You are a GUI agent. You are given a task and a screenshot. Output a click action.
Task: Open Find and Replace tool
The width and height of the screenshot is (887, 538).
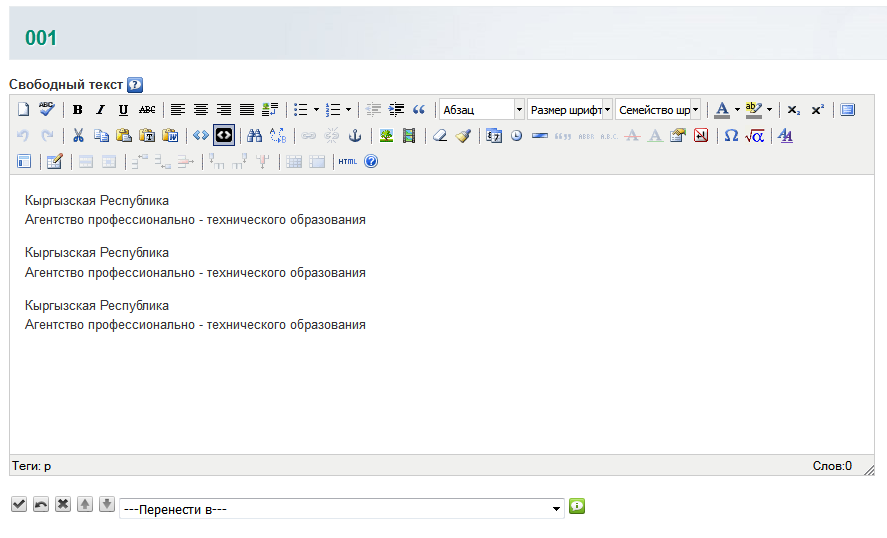tap(278, 135)
